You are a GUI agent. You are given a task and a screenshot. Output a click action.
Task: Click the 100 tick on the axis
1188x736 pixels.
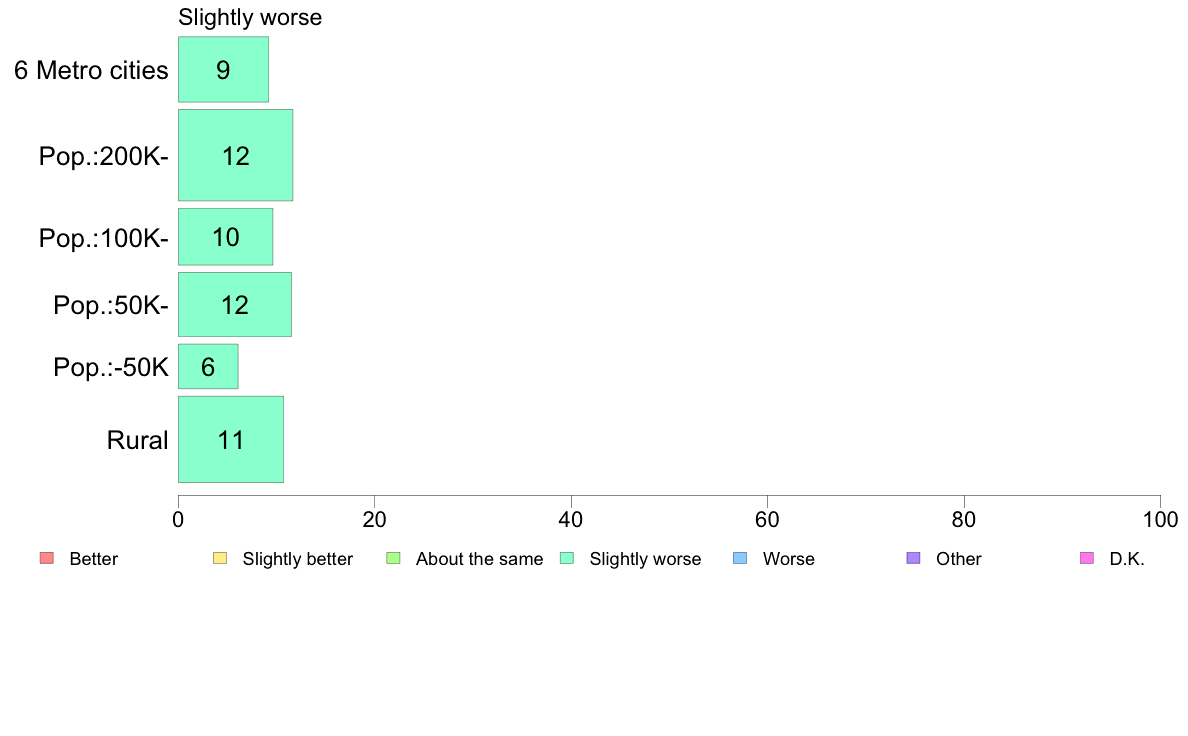[1160, 519]
